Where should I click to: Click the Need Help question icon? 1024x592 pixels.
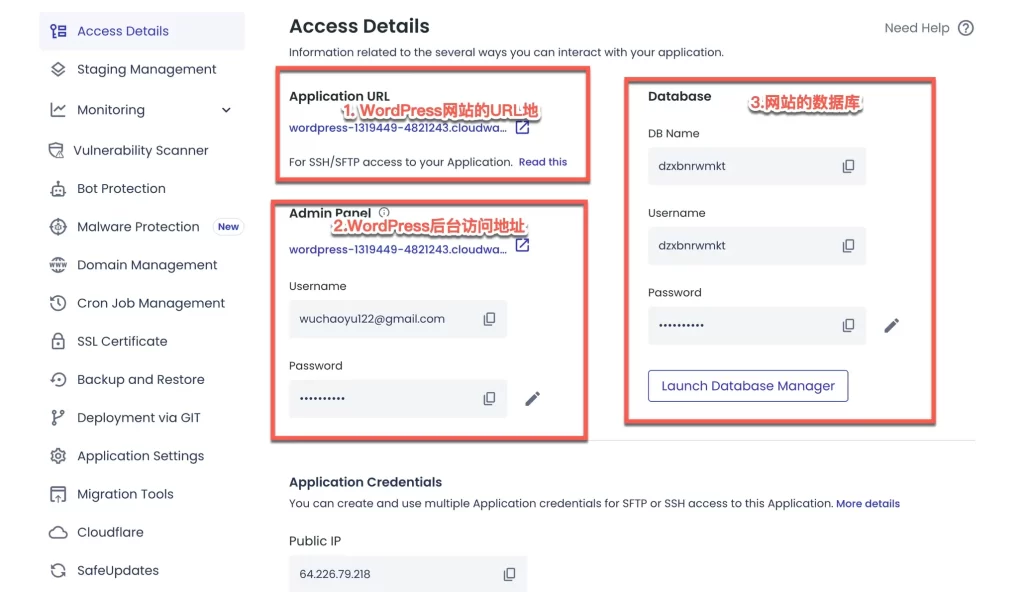pos(965,28)
